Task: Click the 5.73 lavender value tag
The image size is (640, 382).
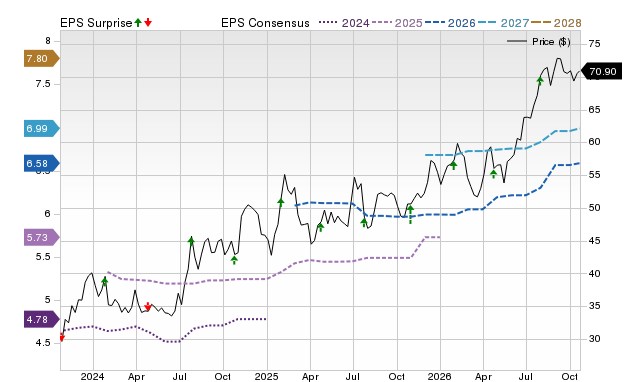Action: coord(42,238)
